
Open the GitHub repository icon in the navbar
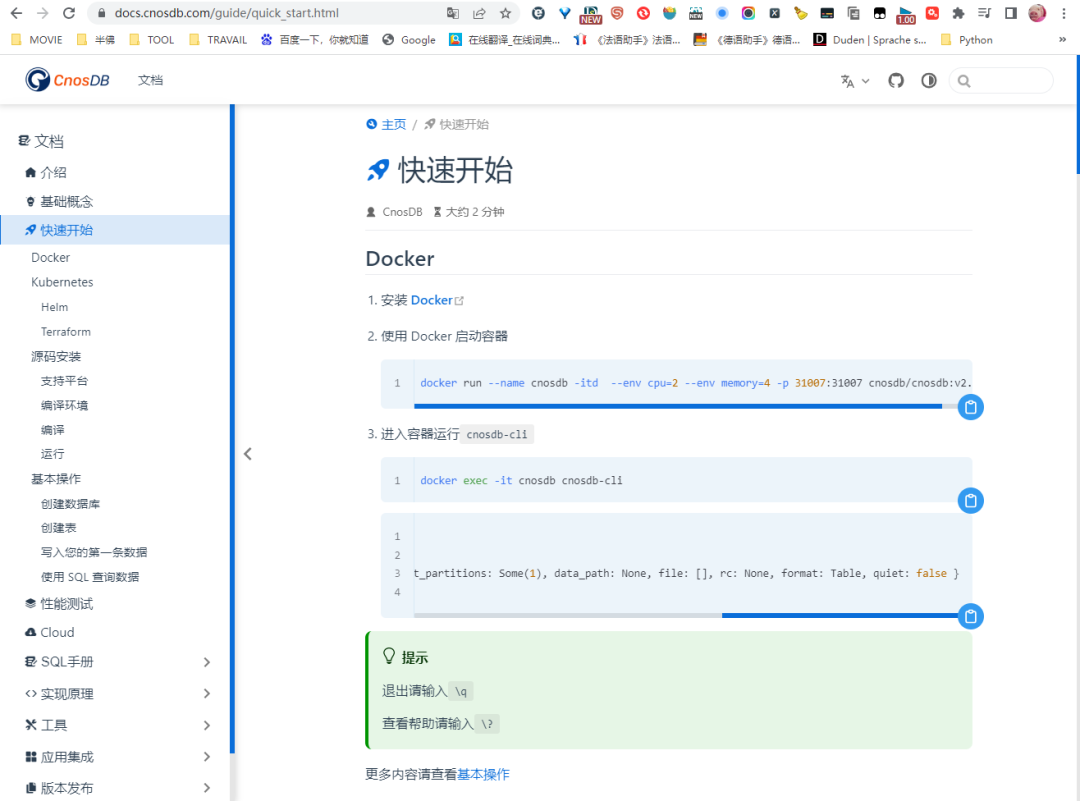point(895,79)
